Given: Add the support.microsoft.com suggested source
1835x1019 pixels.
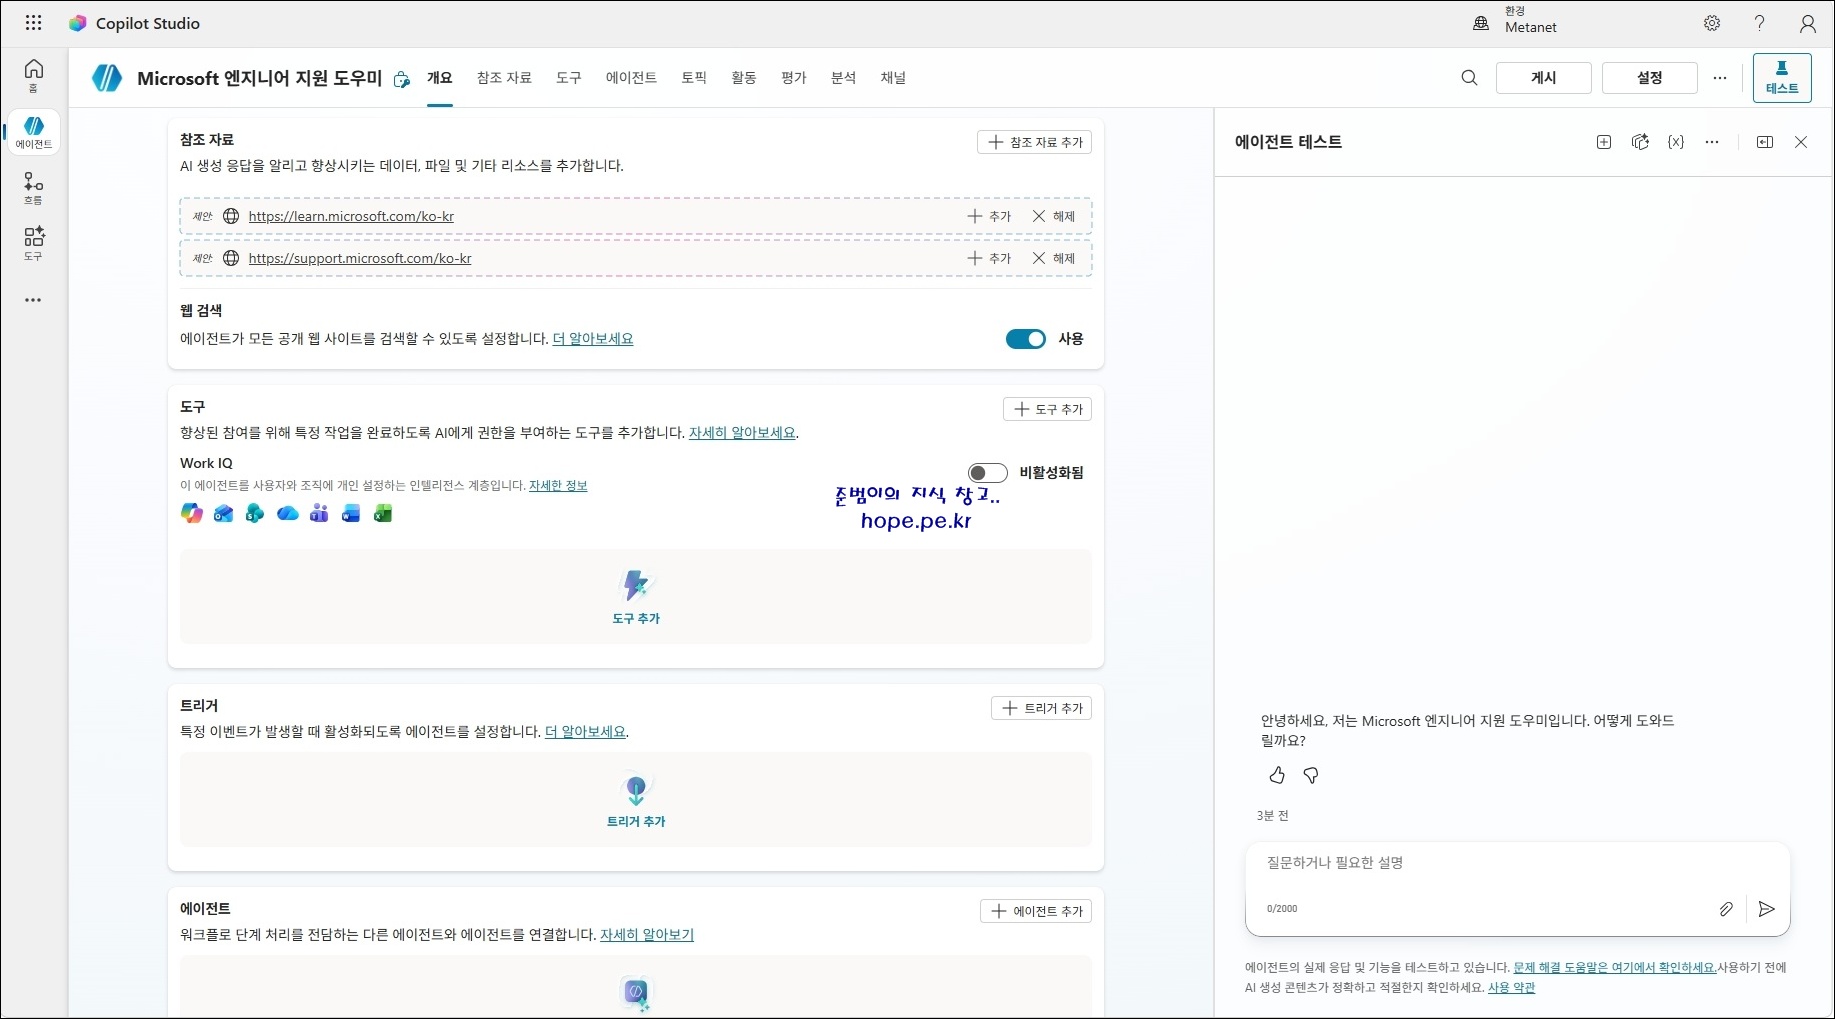Looking at the screenshot, I should click(989, 258).
